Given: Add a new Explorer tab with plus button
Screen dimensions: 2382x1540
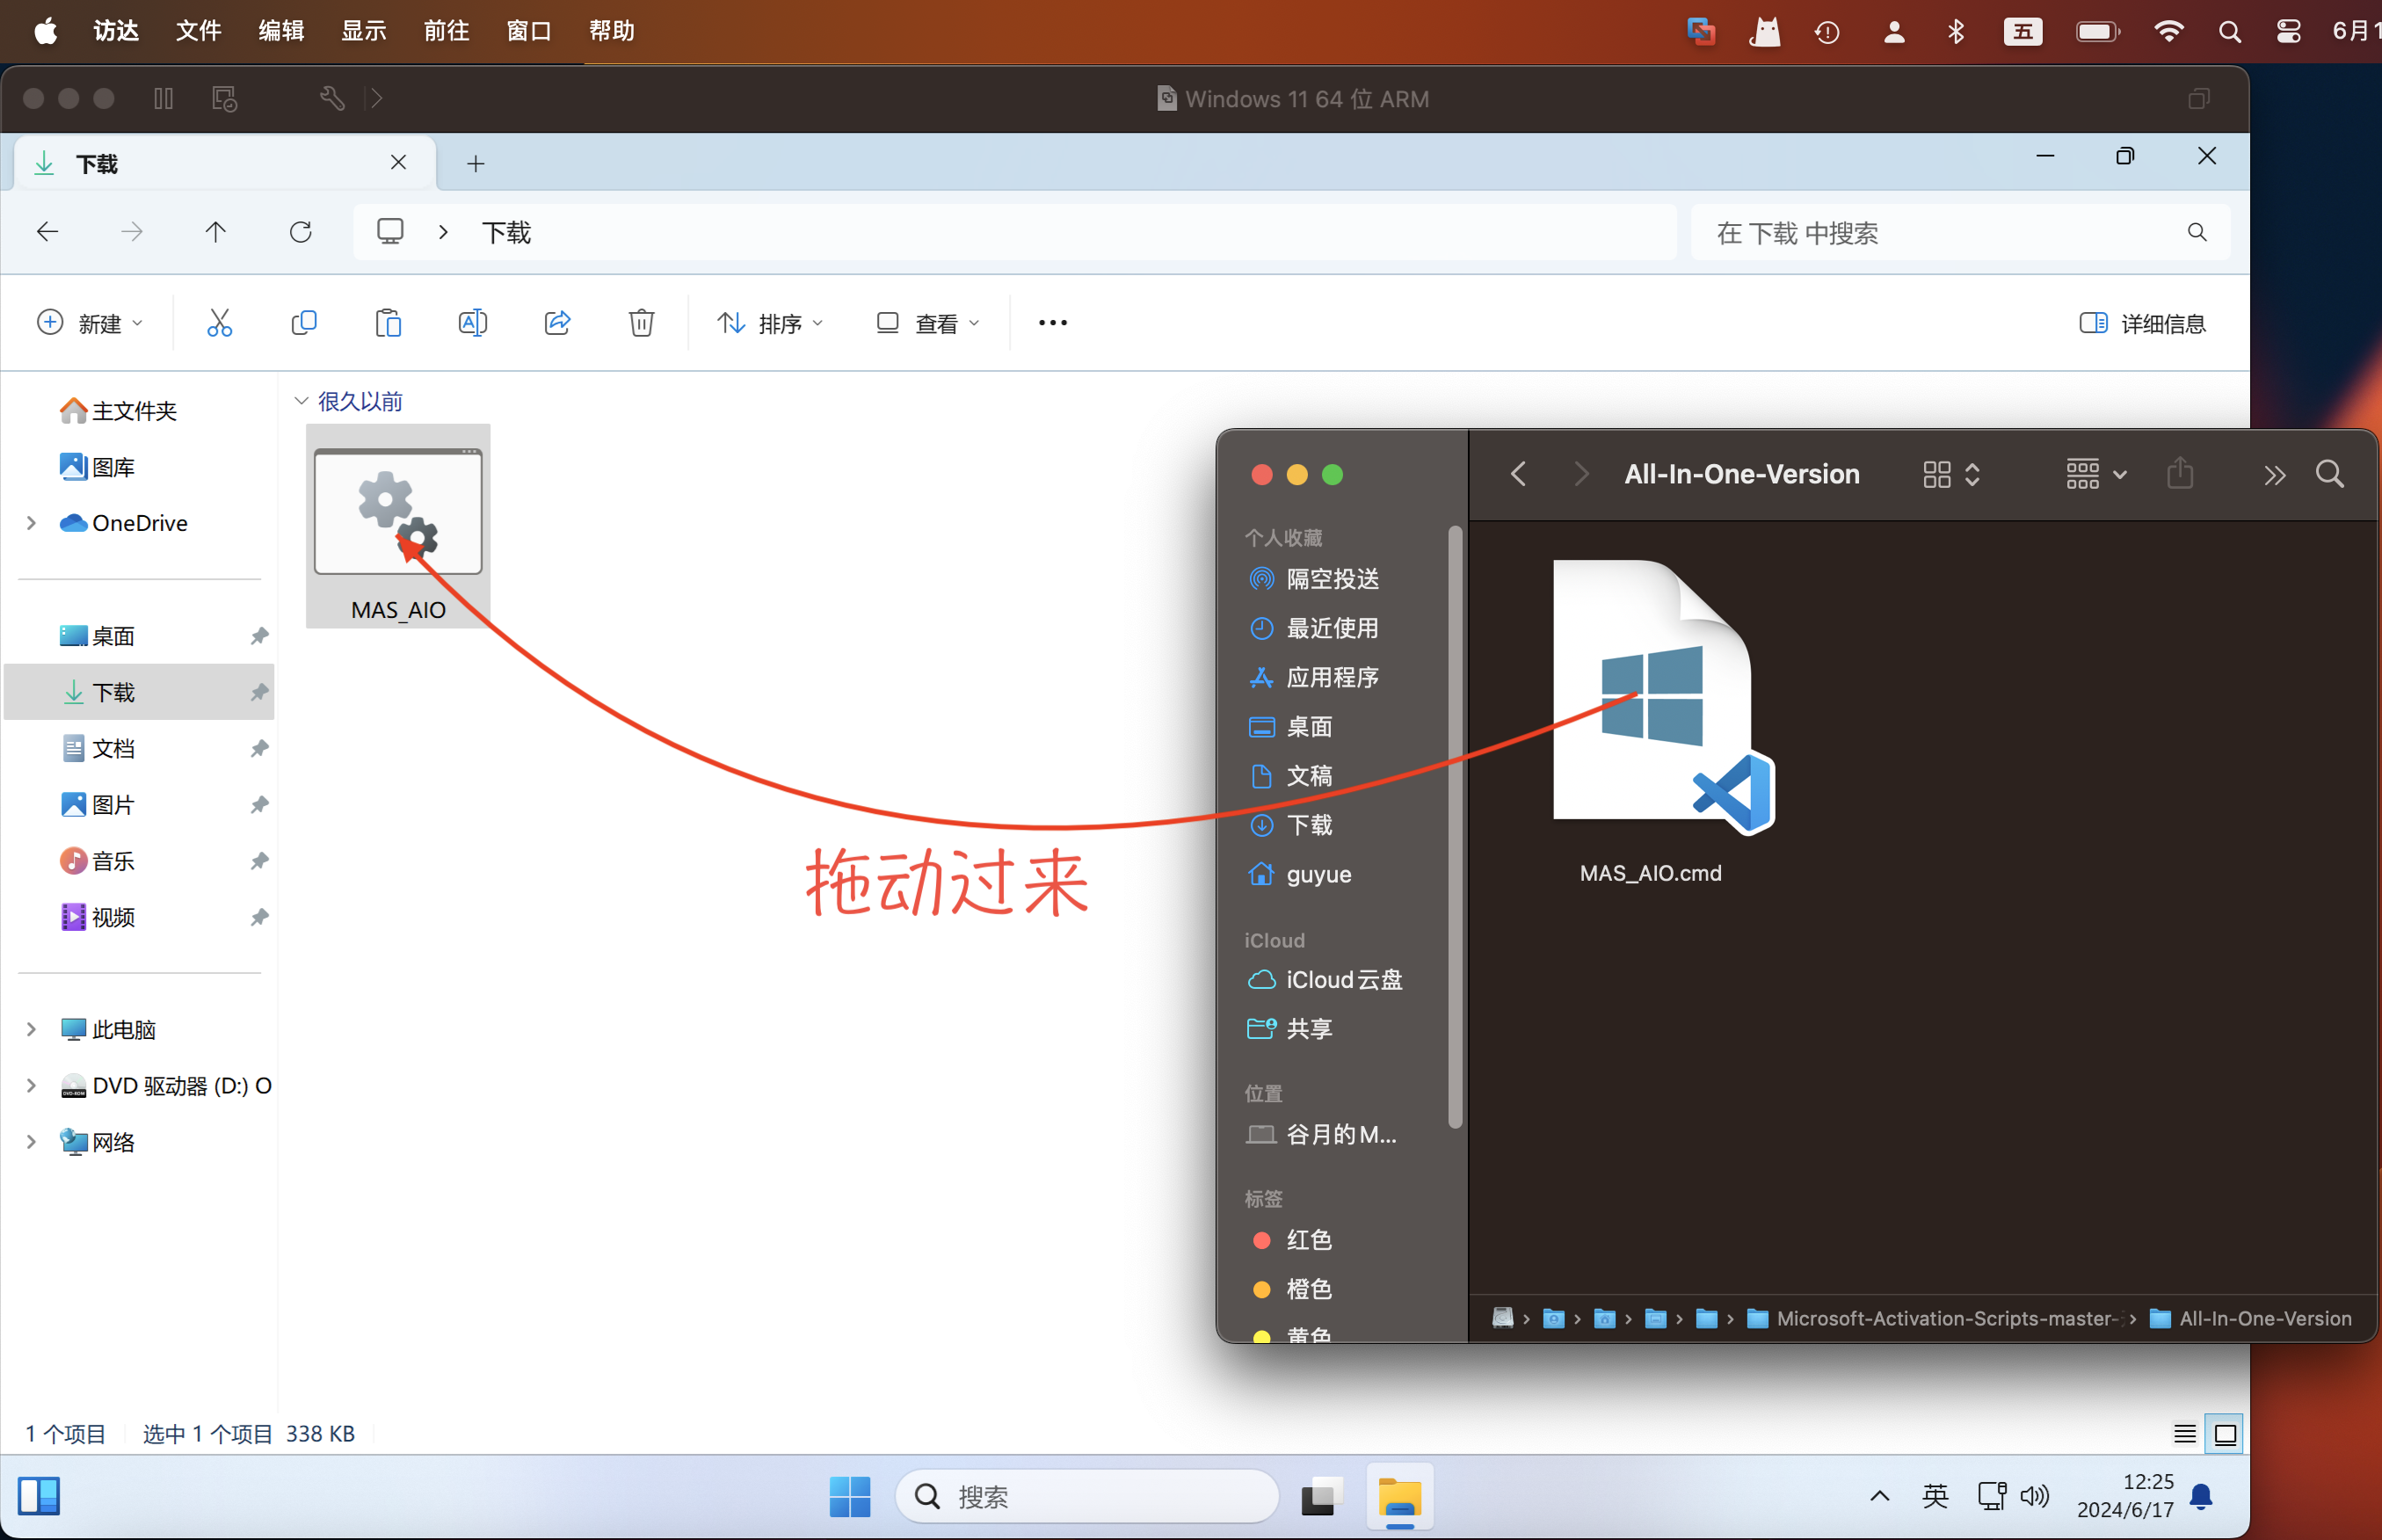Looking at the screenshot, I should (x=475, y=163).
